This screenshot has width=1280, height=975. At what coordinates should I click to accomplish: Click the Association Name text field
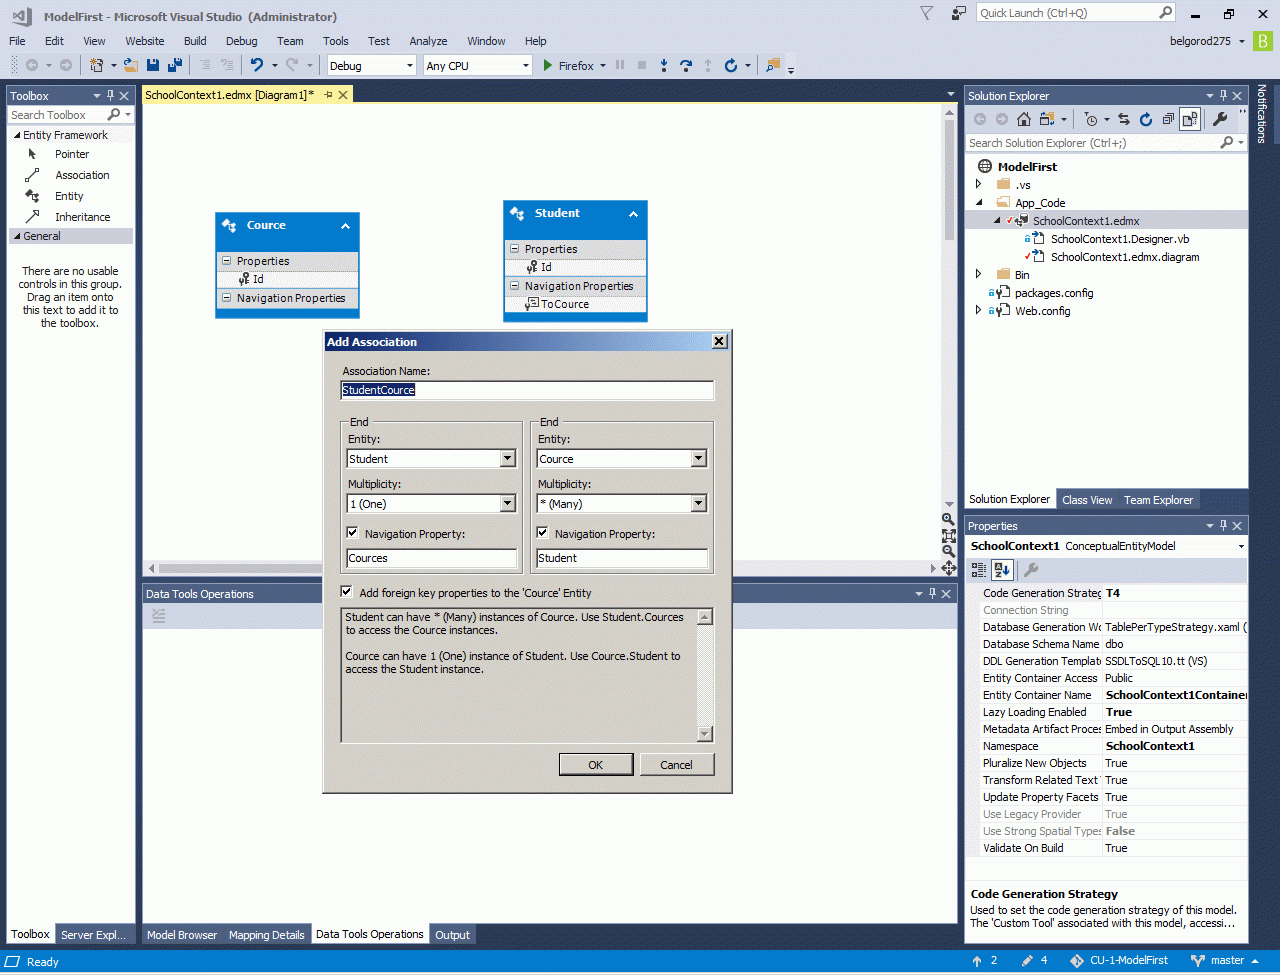click(527, 390)
